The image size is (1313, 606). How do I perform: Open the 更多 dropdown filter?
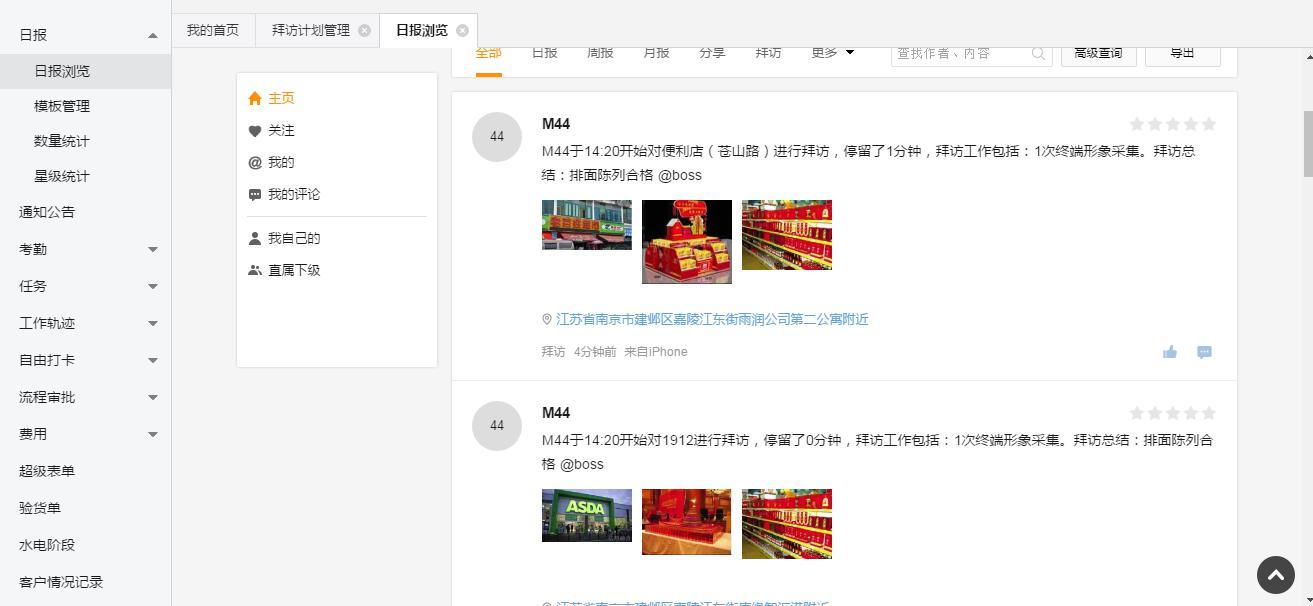pos(832,53)
